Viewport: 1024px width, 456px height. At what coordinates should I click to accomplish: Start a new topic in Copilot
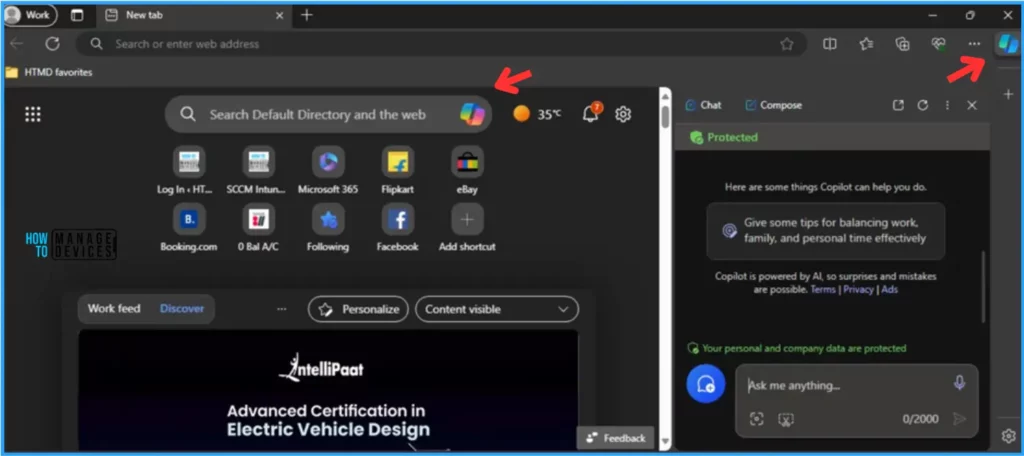click(x=705, y=384)
